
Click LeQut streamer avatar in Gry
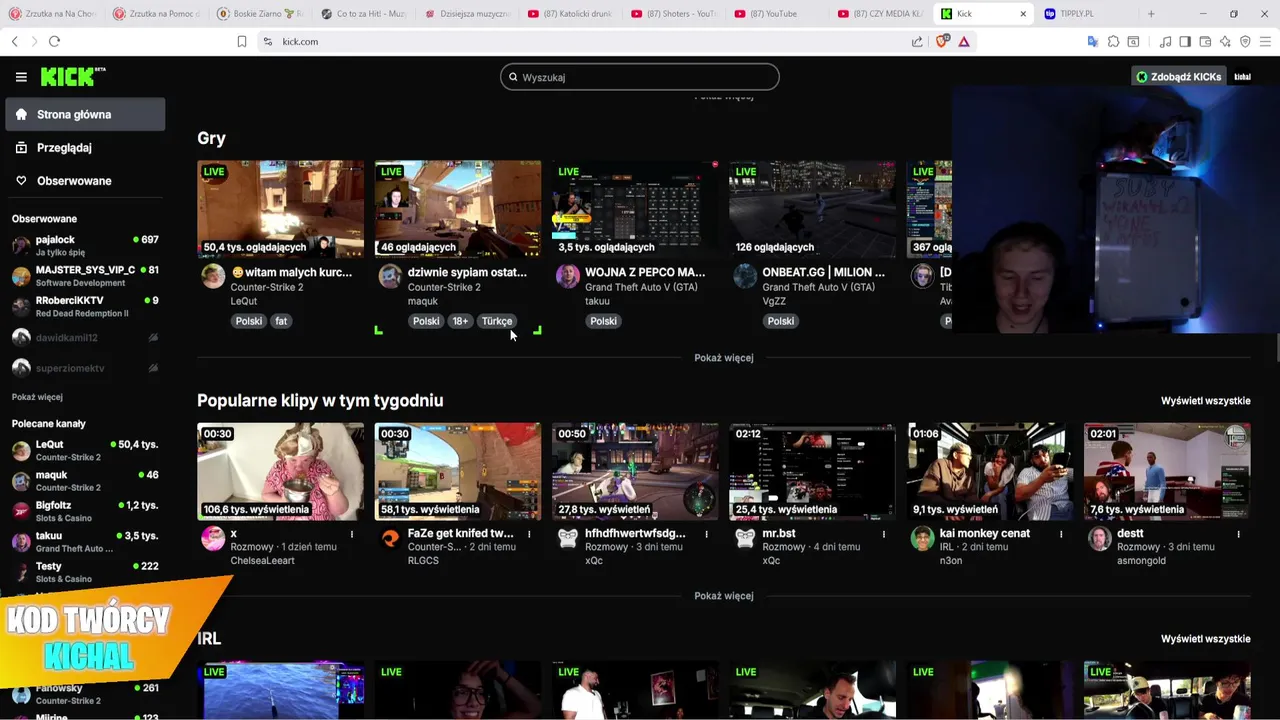point(213,277)
